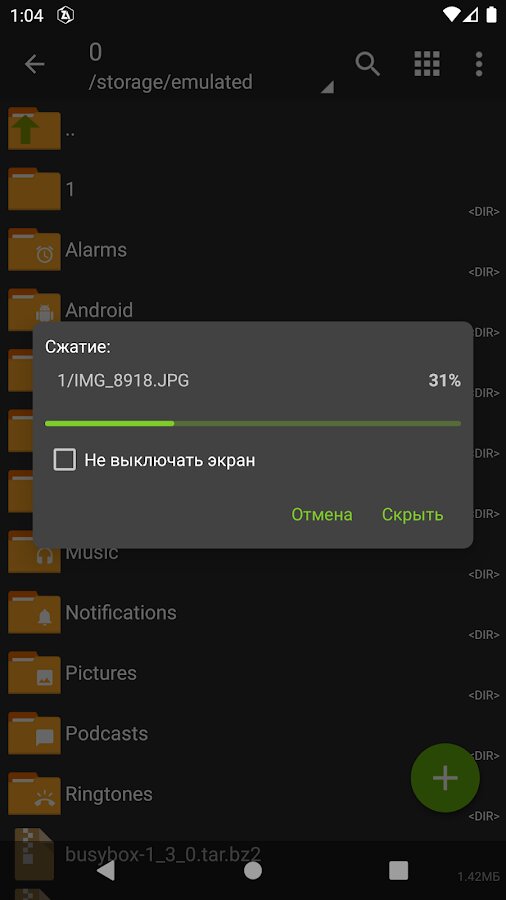This screenshot has width=506, height=900.
Task: Click the green compression progress bar
Action: coord(253,424)
